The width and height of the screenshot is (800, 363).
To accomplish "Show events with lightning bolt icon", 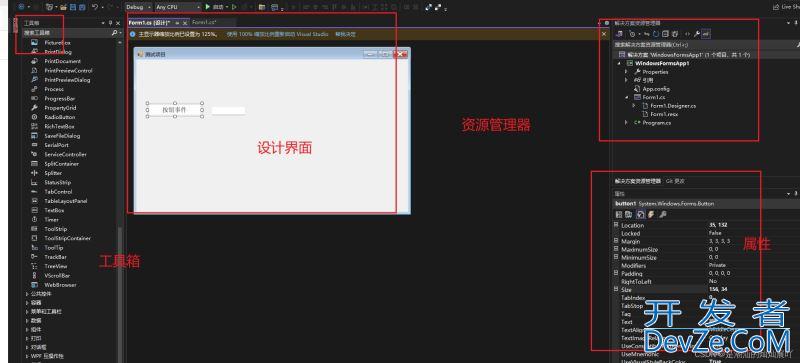I will coord(651,214).
